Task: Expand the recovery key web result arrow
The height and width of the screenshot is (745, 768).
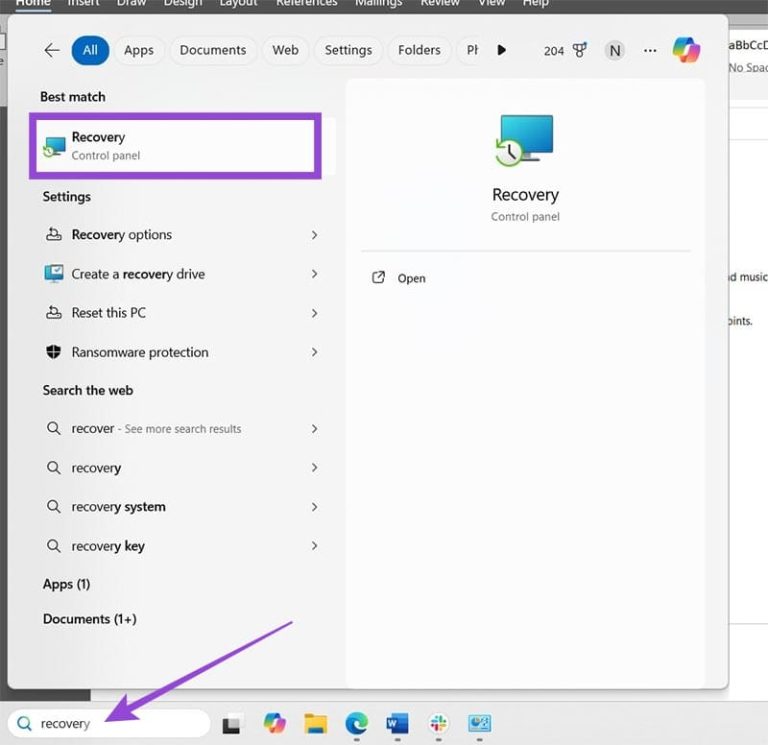Action: [x=314, y=546]
